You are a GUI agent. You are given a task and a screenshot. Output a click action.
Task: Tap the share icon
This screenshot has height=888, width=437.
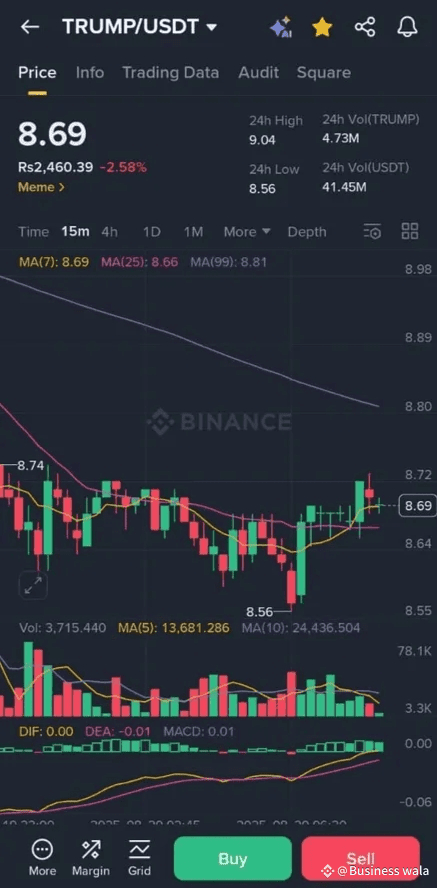click(x=365, y=27)
